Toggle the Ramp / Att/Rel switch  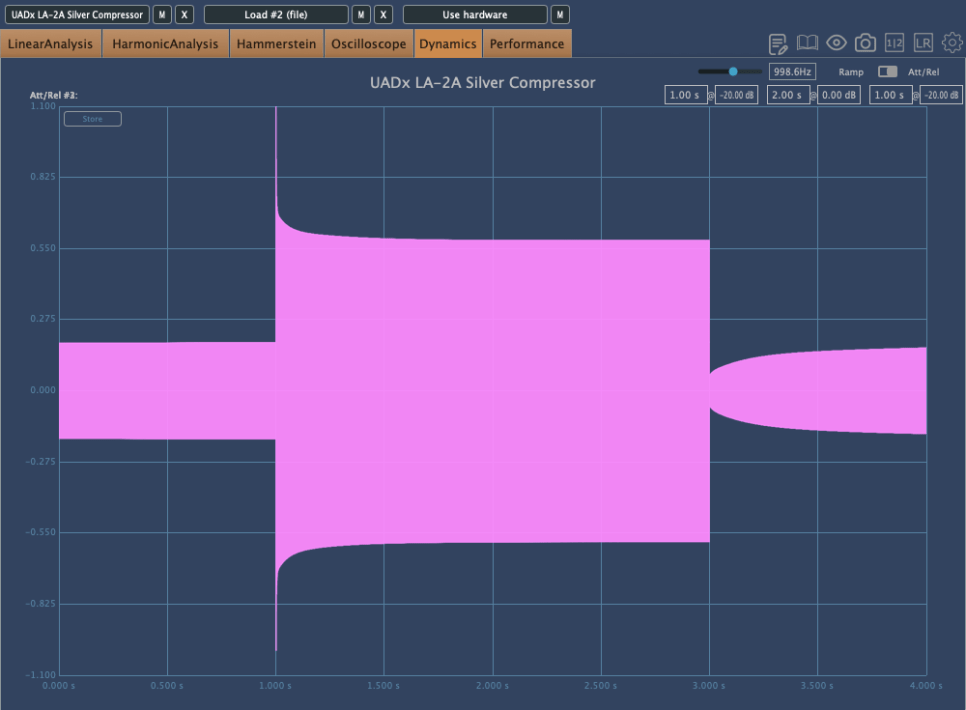pyautogui.click(x=887, y=72)
